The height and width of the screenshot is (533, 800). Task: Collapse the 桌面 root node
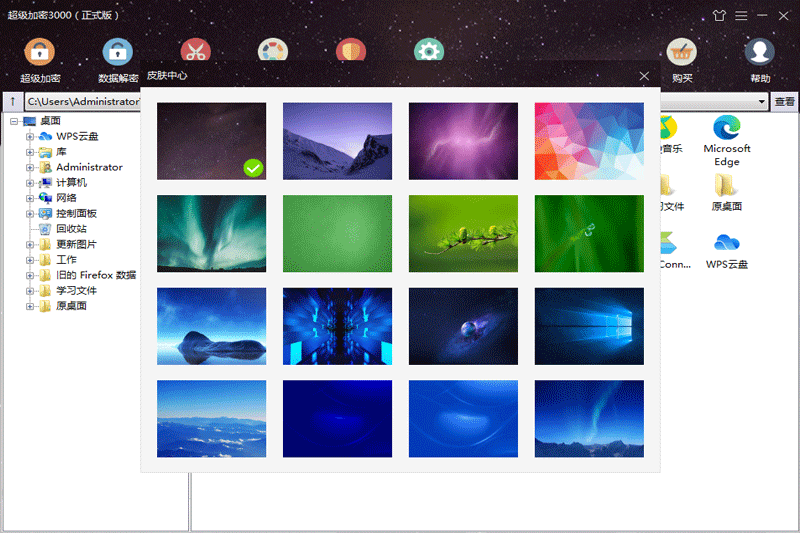[14, 122]
